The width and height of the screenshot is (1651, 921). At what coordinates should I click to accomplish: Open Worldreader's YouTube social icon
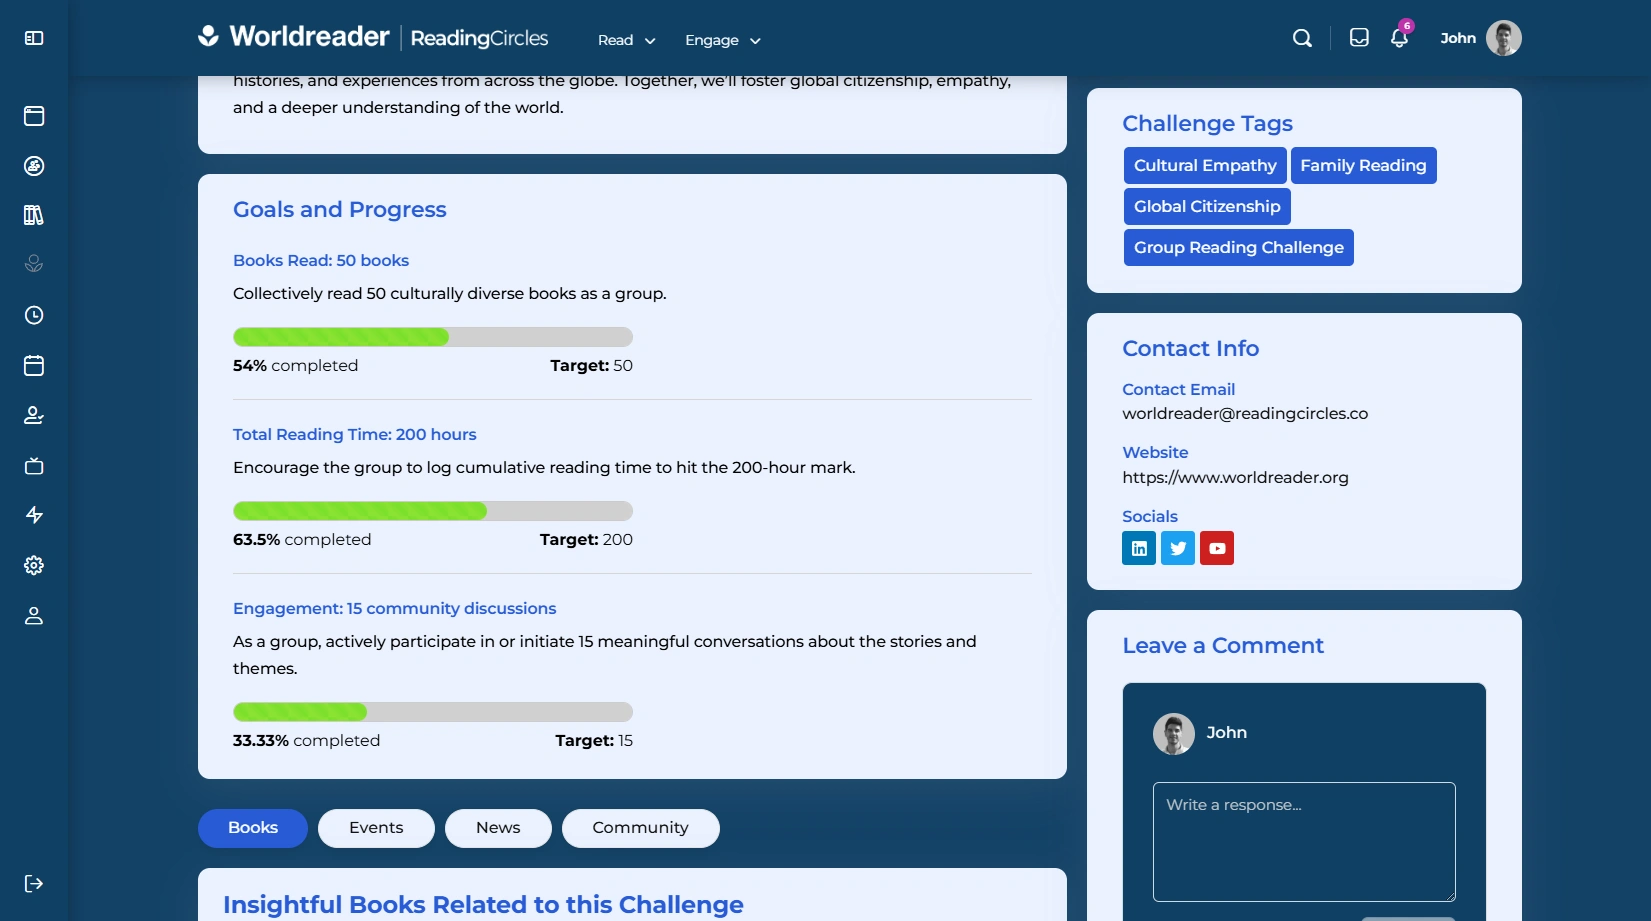pos(1217,547)
